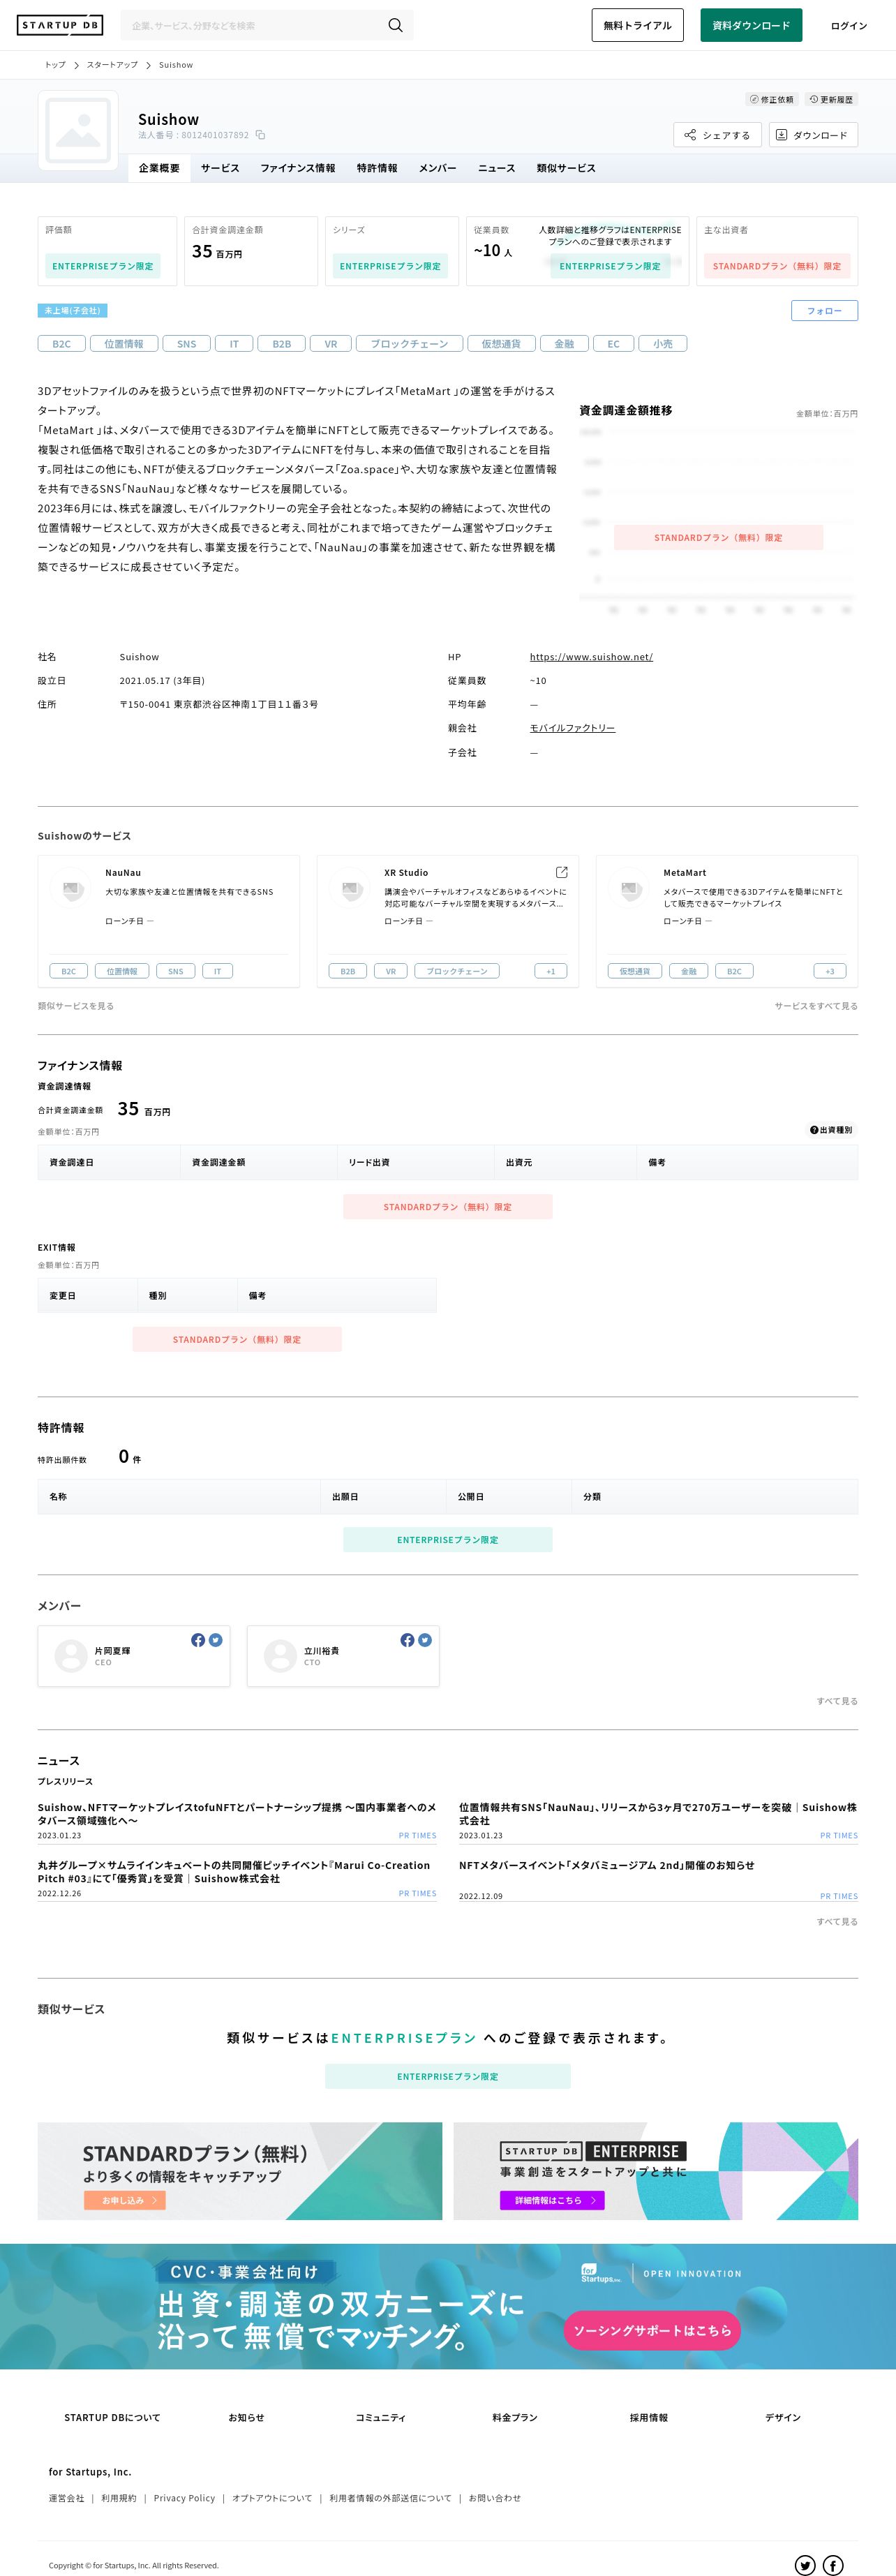Expand the +3 tags on MetaMart card
896x2576 pixels.
[x=830, y=971]
